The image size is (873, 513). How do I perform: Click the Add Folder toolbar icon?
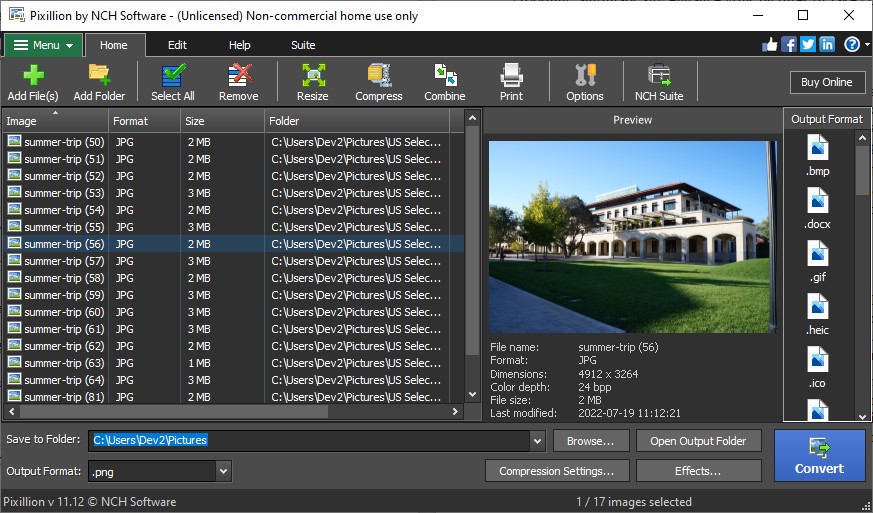(x=99, y=82)
